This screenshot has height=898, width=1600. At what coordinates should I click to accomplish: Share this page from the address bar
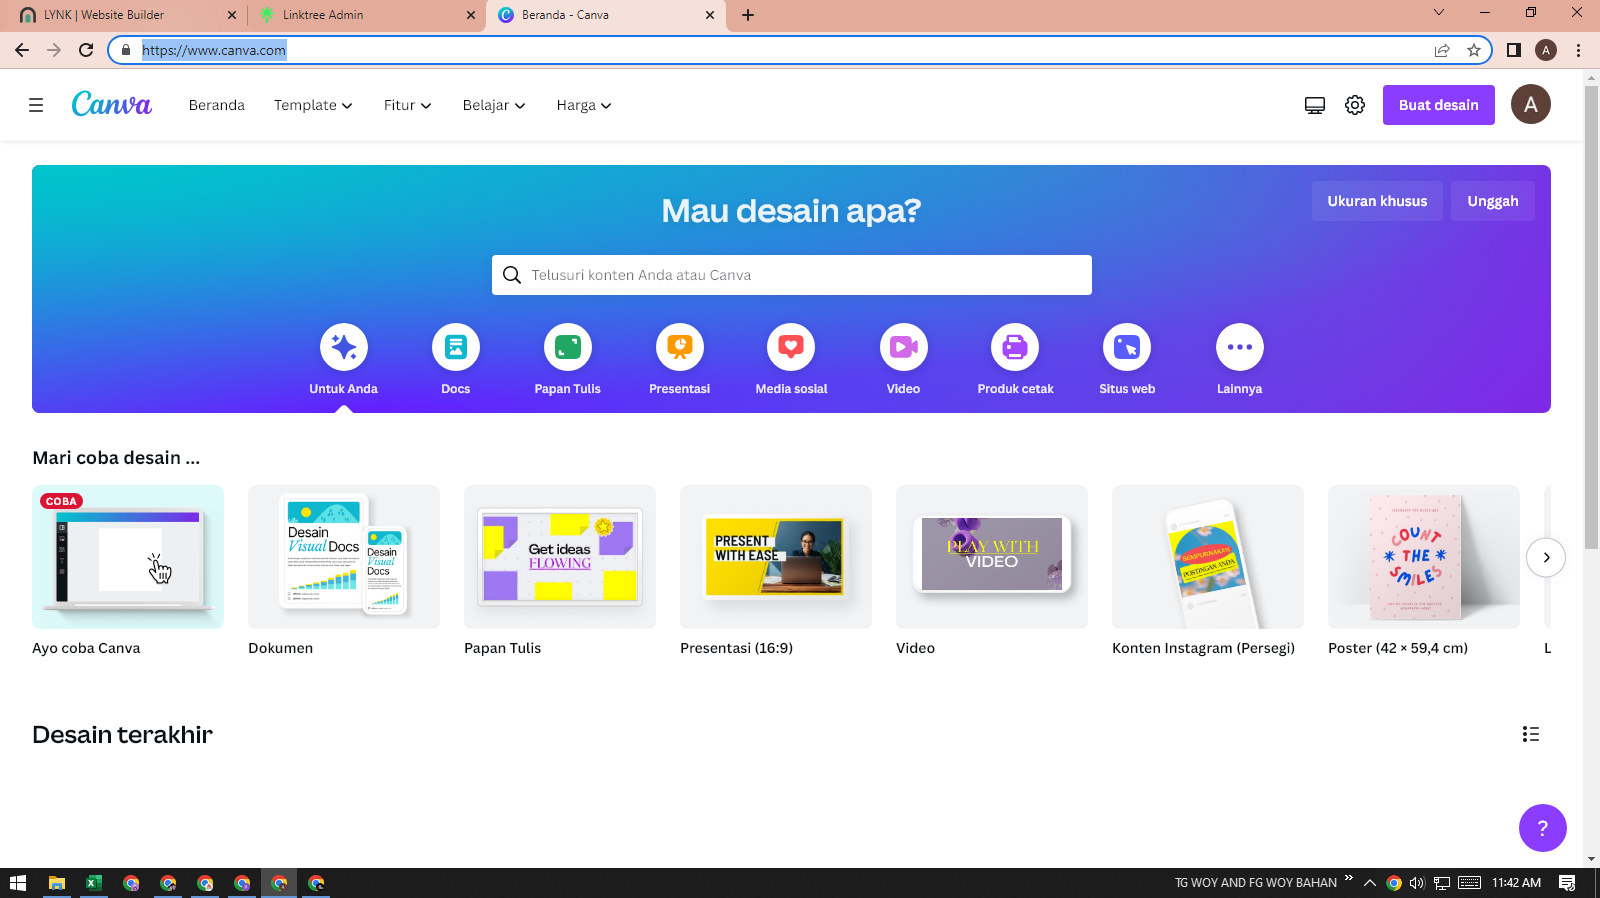pos(1442,50)
